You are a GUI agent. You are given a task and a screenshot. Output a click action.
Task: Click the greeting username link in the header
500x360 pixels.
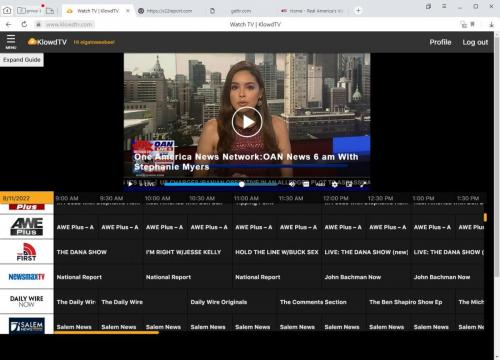94,42
